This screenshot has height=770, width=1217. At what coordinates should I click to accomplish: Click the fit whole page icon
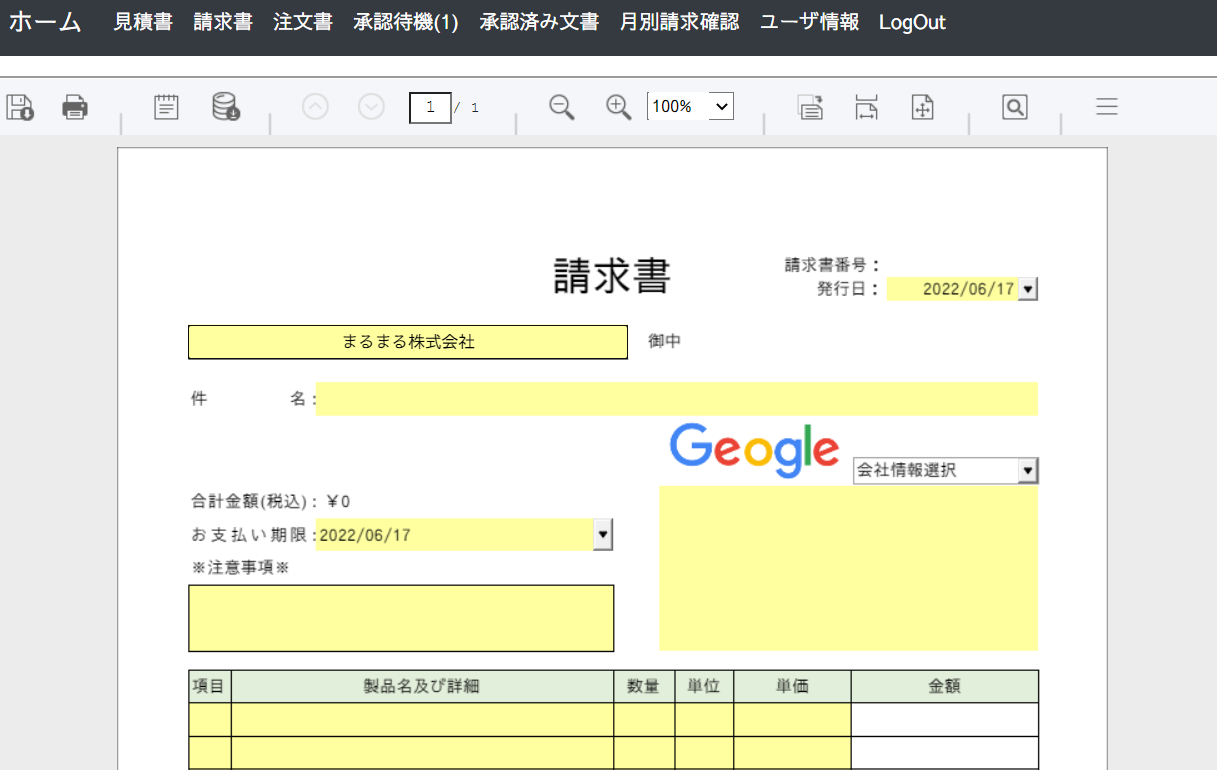click(922, 107)
